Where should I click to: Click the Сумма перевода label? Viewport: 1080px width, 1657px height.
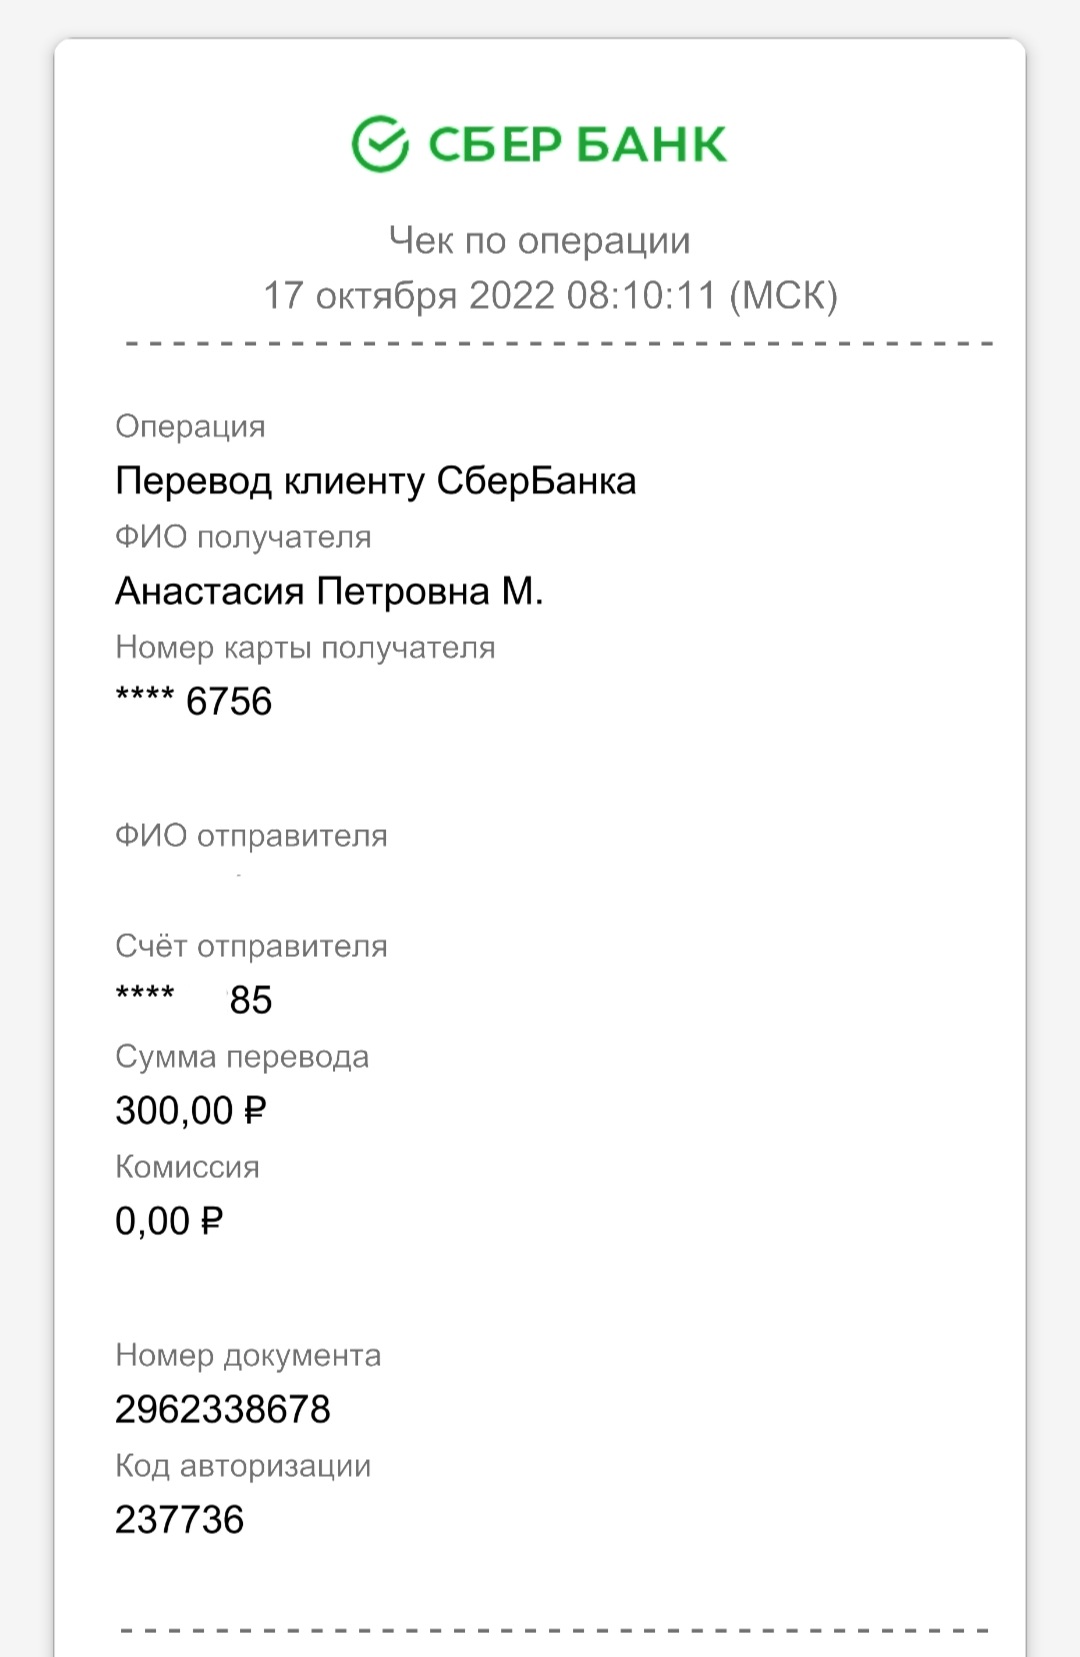click(242, 1057)
